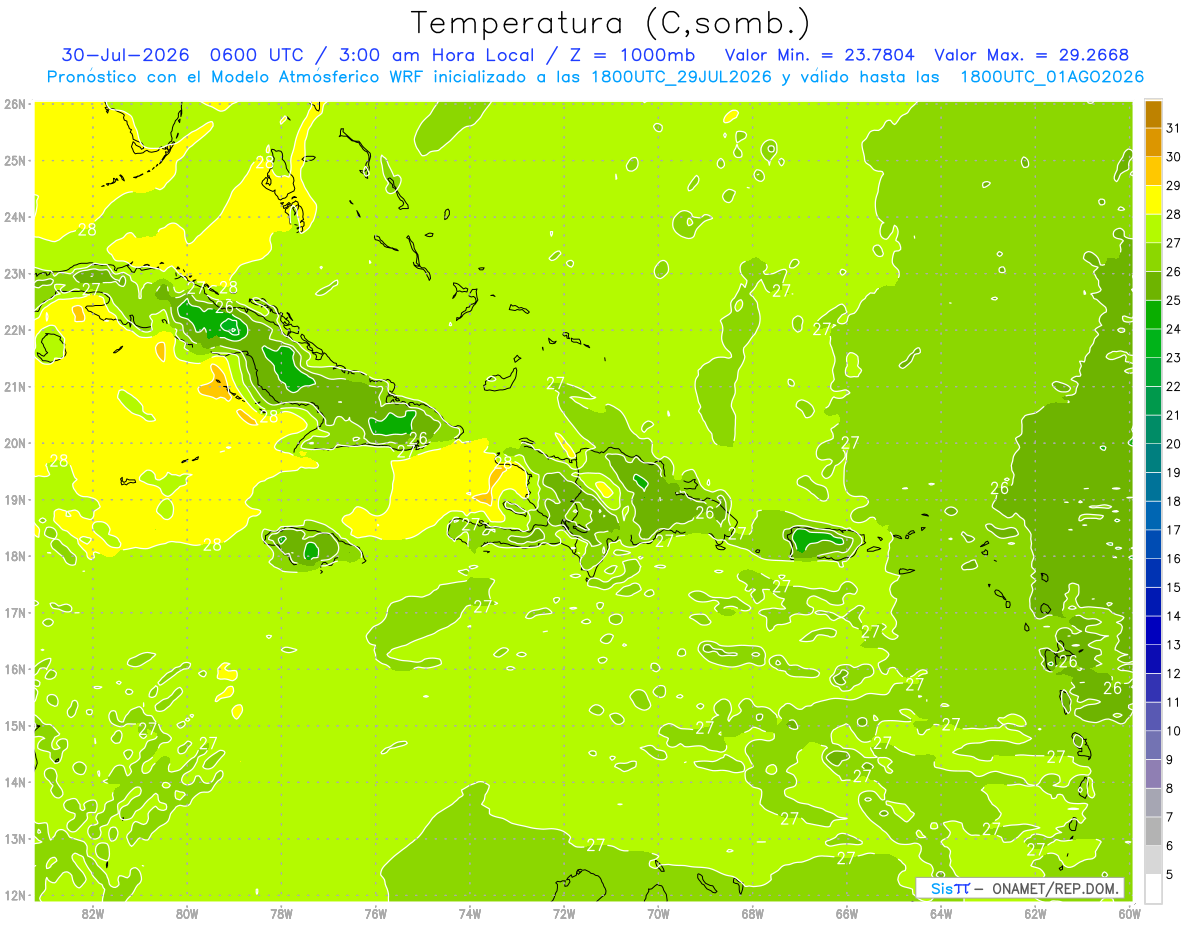Click the colorbar swatch between 27 and 28
Viewport: 1200px width, 927px height.
(x=1153, y=229)
